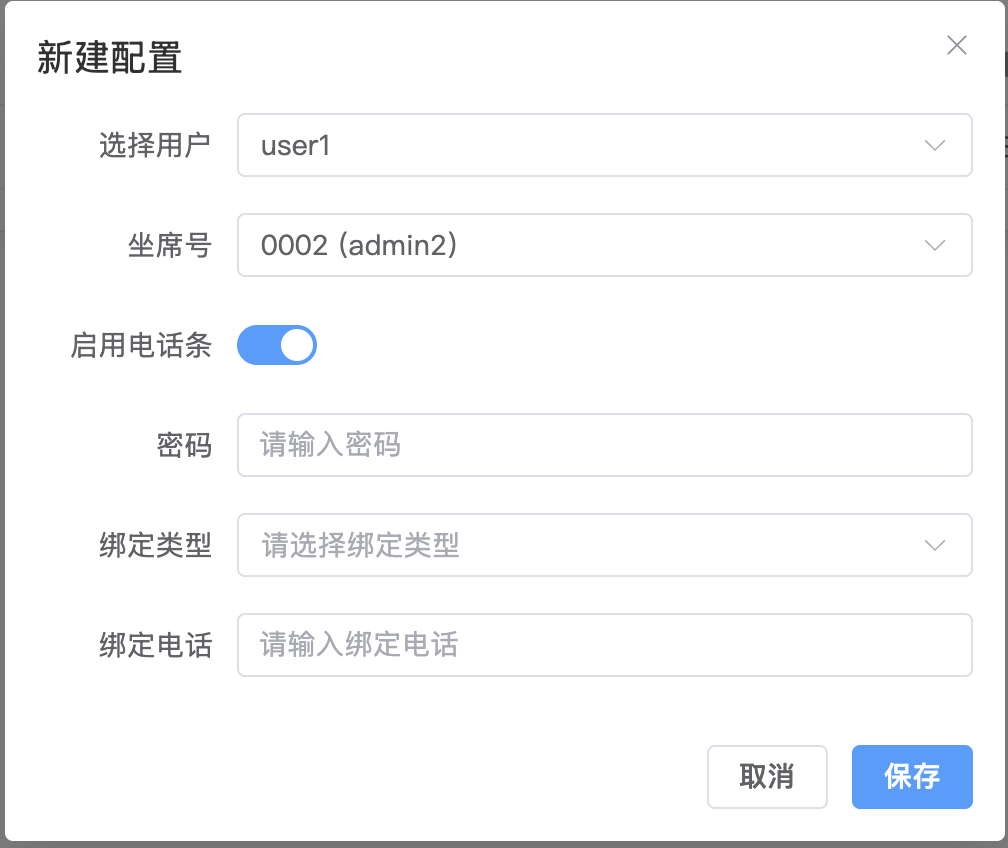Click the 绑定类型 field label
This screenshot has width=1008, height=848.
coord(155,546)
